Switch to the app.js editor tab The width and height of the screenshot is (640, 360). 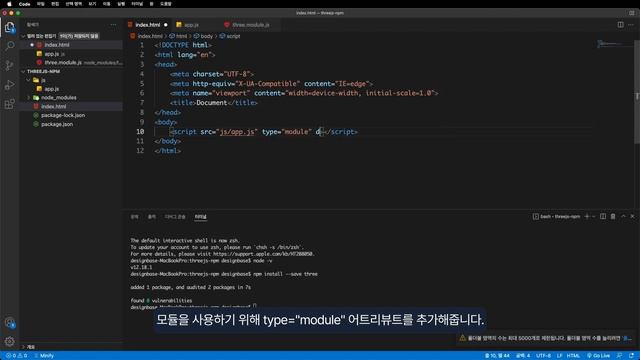pyautogui.click(x=191, y=25)
